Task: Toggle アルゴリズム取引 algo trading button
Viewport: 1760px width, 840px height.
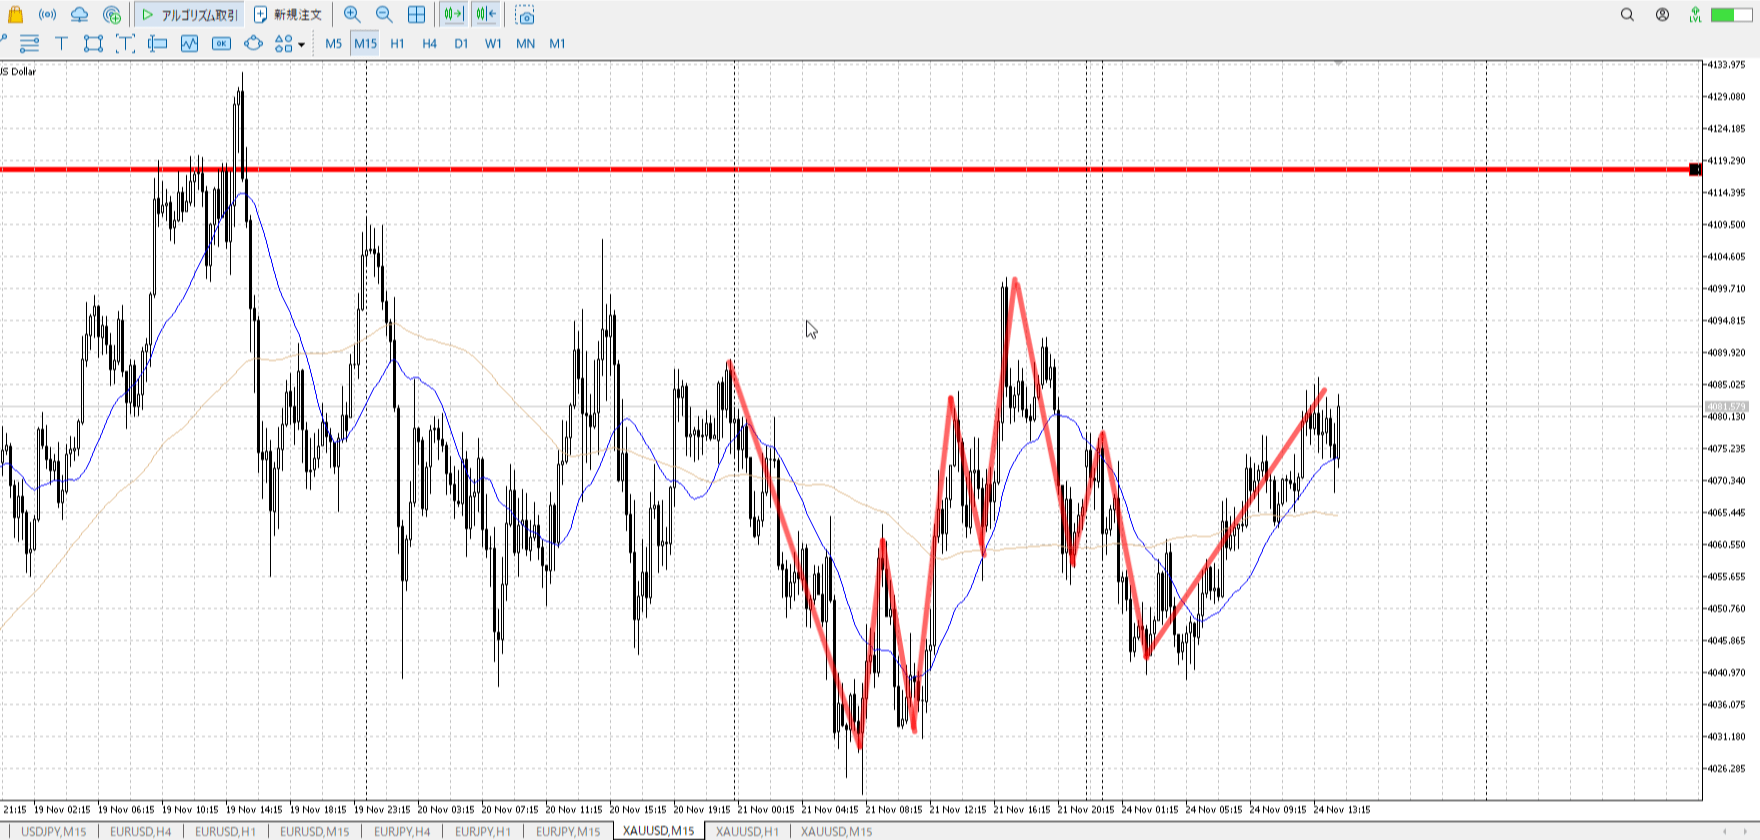Action: click(x=189, y=14)
